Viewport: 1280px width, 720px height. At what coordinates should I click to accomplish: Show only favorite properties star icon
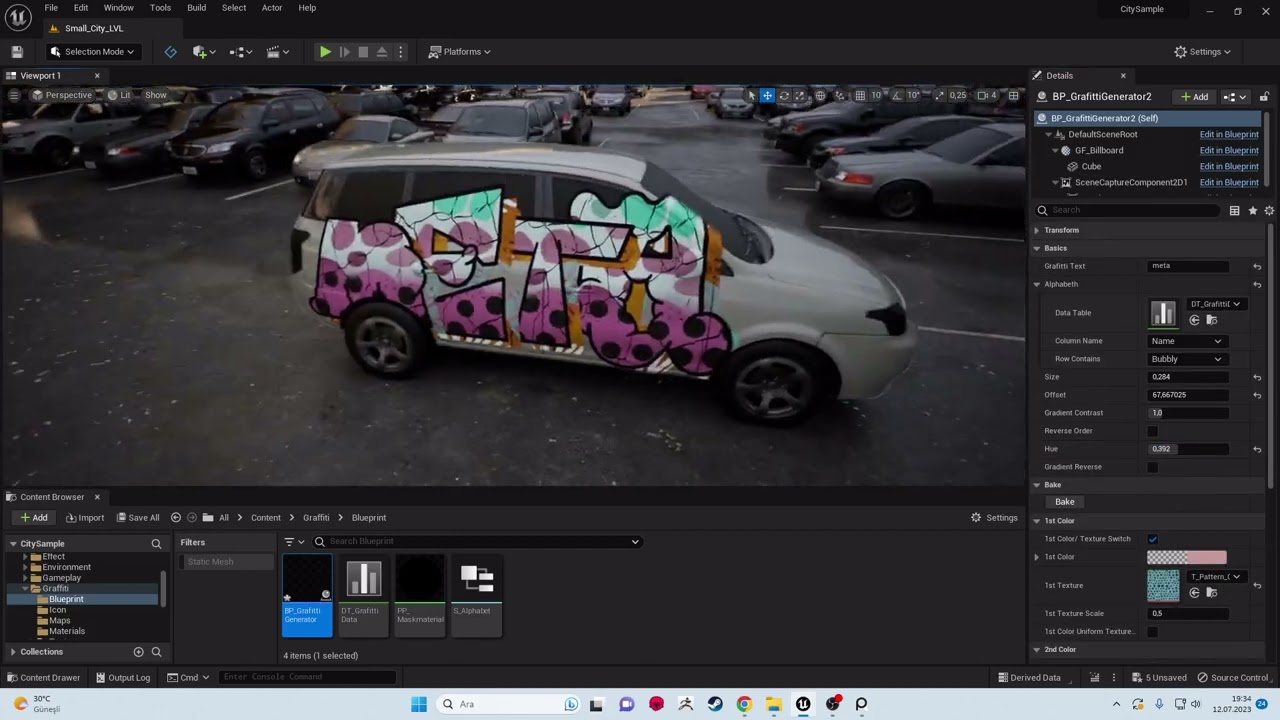pos(1252,210)
